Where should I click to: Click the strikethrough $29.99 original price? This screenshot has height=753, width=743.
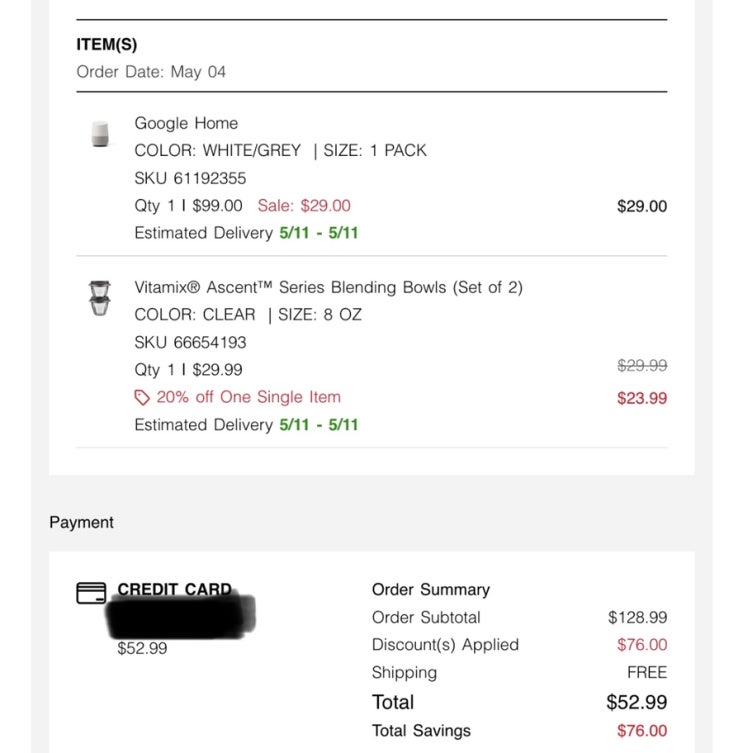coord(642,366)
